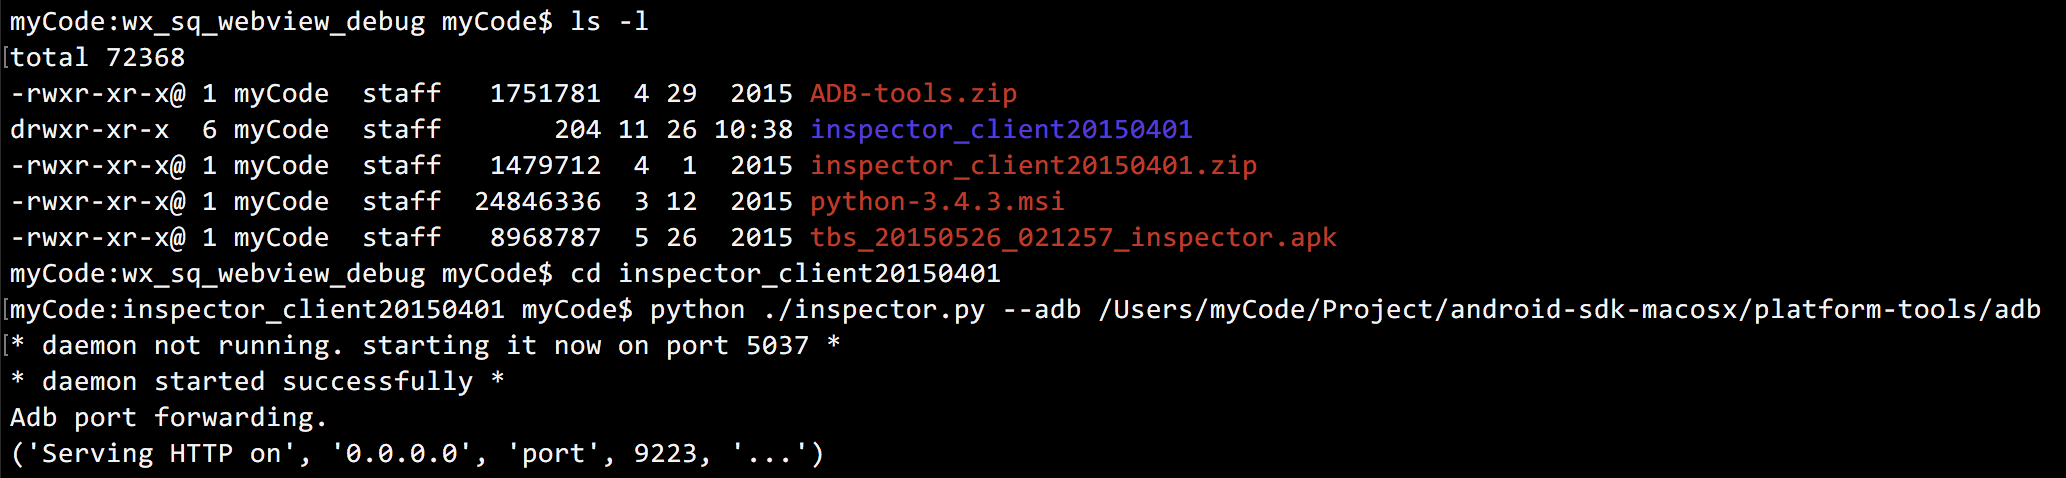2066x478 pixels.
Task: Click python-3.4.3.msi file entry
Action: pyautogui.click(x=937, y=202)
